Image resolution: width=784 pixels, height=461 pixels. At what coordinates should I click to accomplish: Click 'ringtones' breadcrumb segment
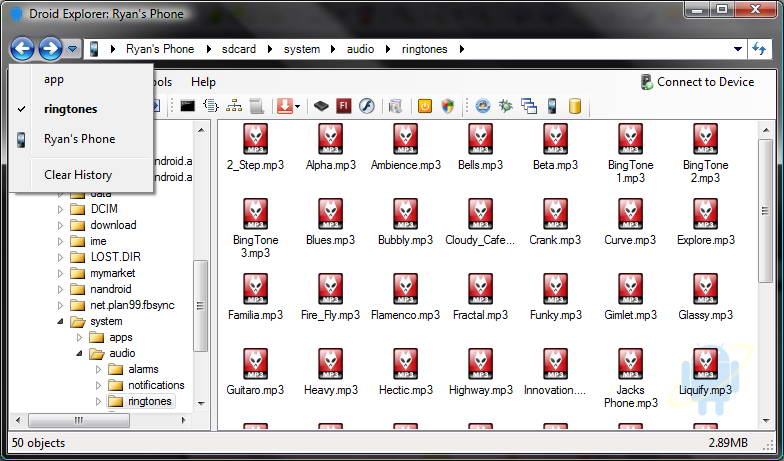pyautogui.click(x=424, y=49)
